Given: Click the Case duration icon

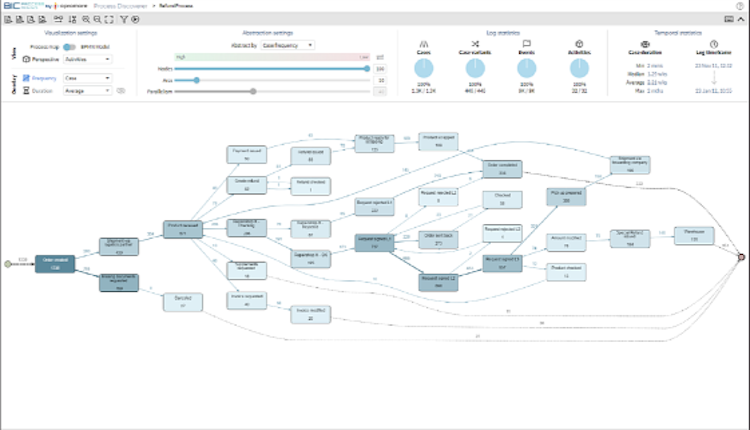Looking at the screenshot, I should (x=645, y=44).
